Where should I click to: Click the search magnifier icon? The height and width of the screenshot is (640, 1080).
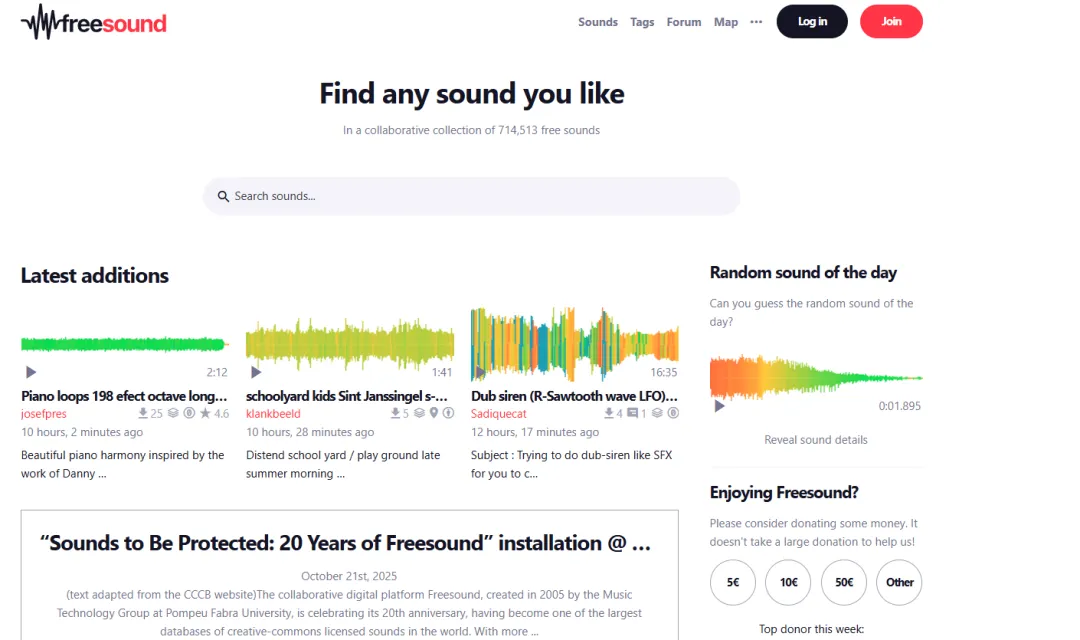pyautogui.click(x=223, y=196)
